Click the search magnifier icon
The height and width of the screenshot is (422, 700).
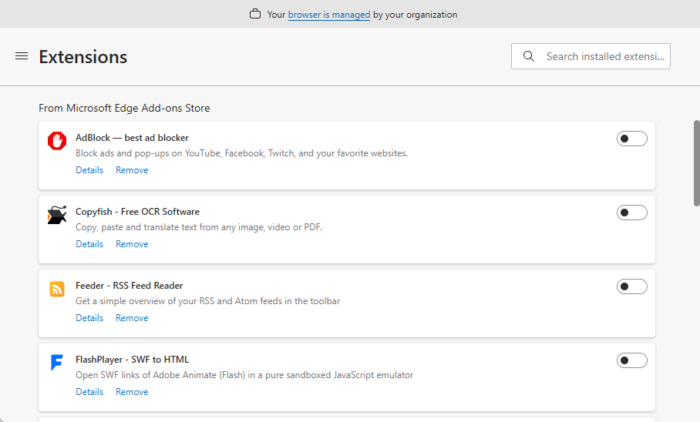527,57
